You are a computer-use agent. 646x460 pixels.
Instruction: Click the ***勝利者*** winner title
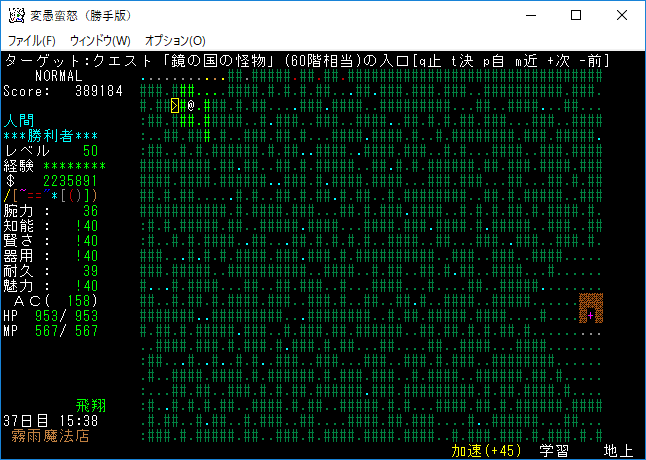point(50,135)
